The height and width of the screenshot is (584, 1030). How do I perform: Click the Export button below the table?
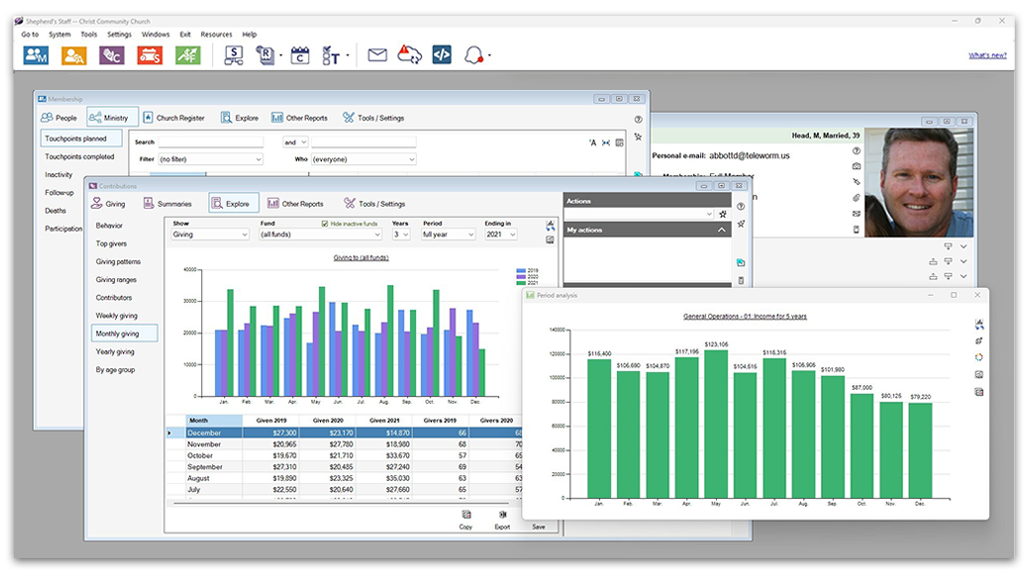coord(502,520)
